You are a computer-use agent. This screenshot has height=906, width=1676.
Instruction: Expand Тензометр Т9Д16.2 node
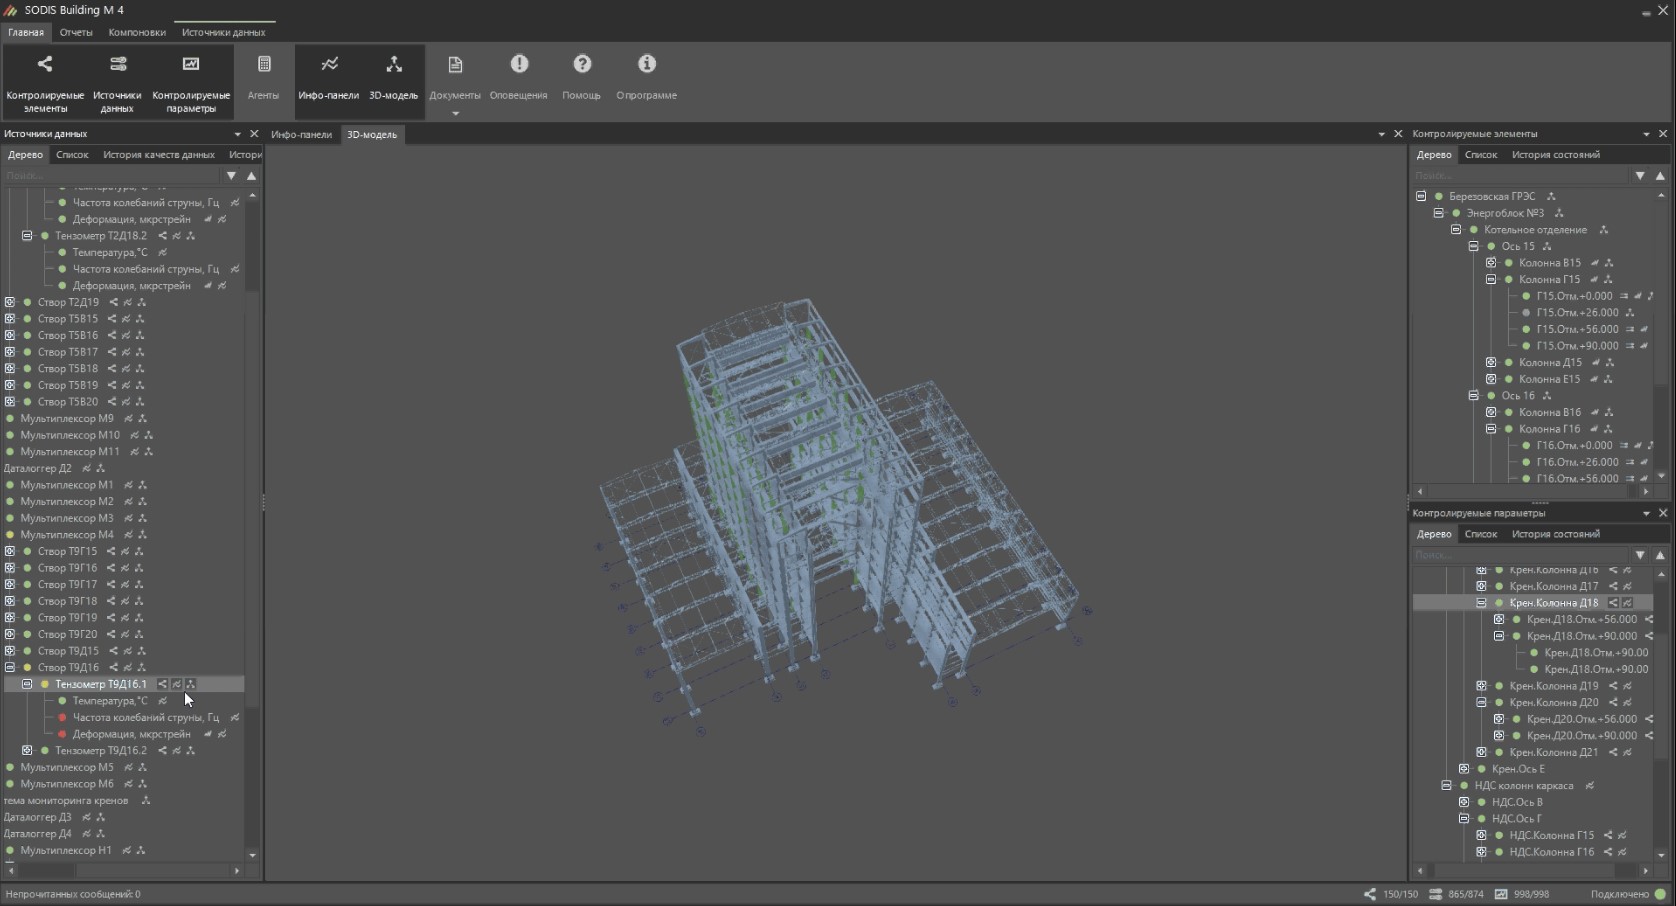[27, 751]
